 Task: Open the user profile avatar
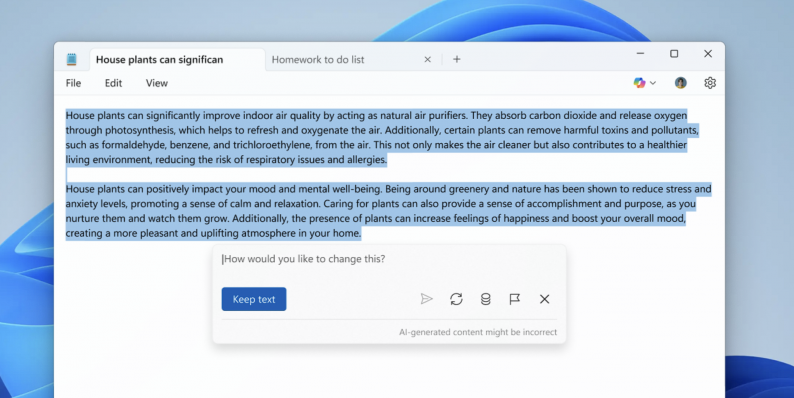[681, 83]
